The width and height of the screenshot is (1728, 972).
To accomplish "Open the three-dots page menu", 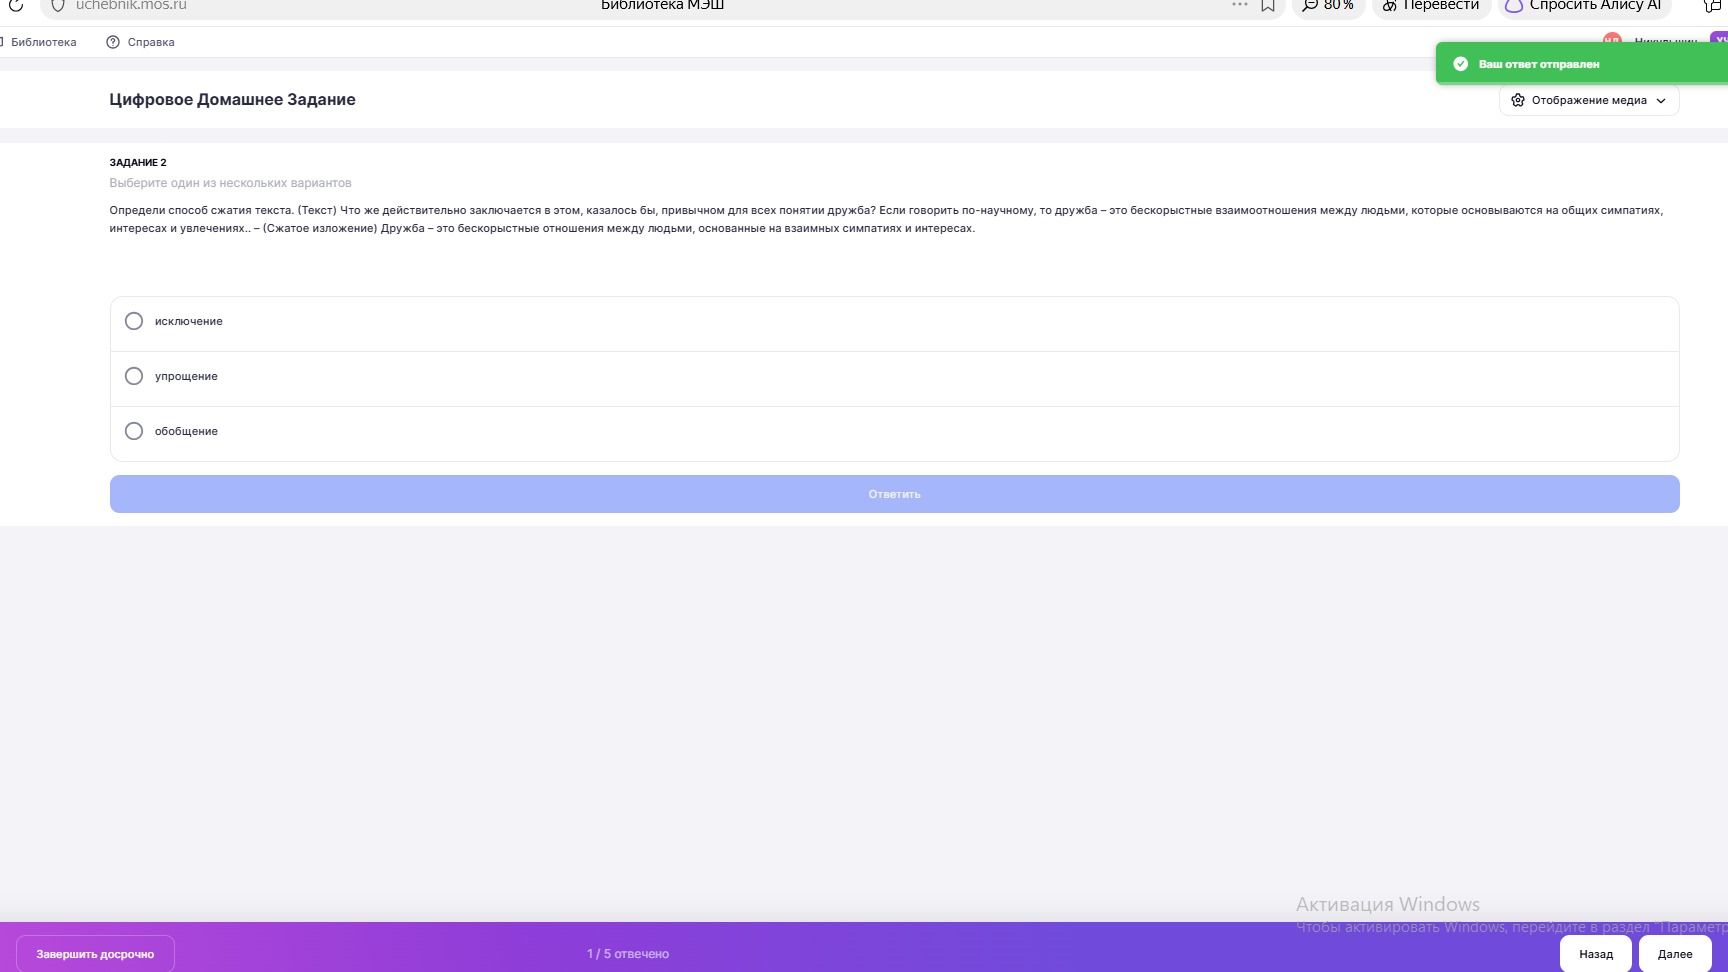I will tap(1240, 4).
